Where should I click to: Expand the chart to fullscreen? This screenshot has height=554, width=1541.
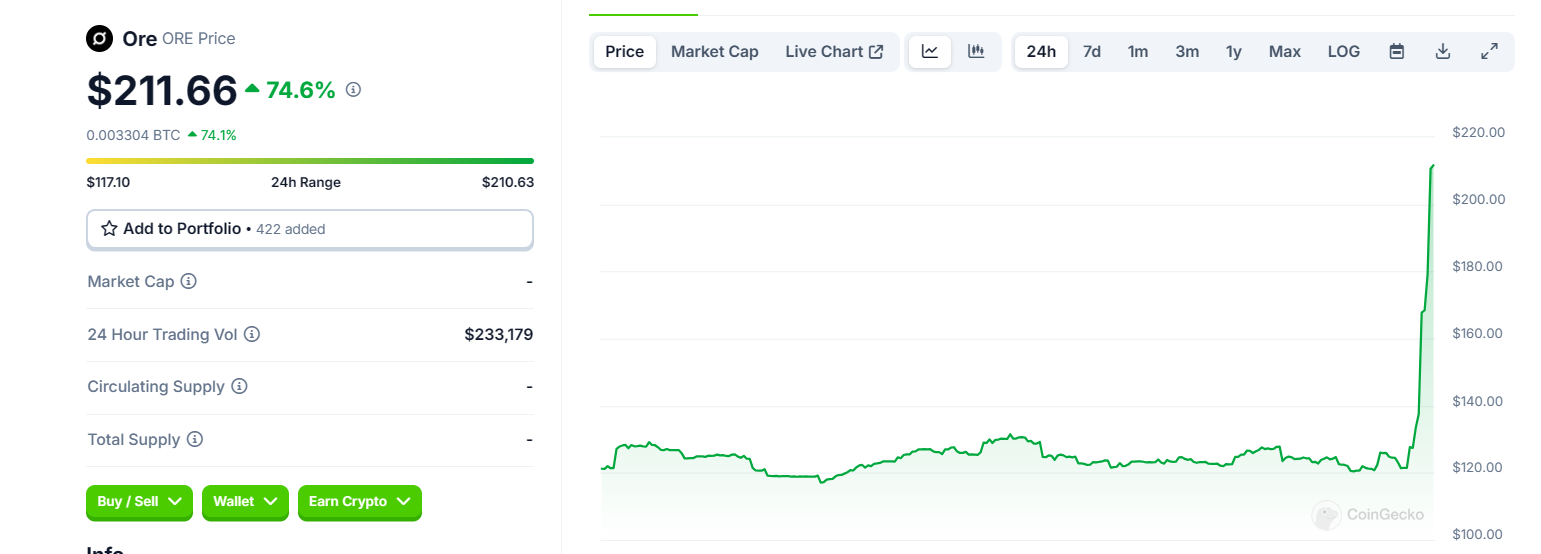pyautogui.click(x=1489, y=51)
